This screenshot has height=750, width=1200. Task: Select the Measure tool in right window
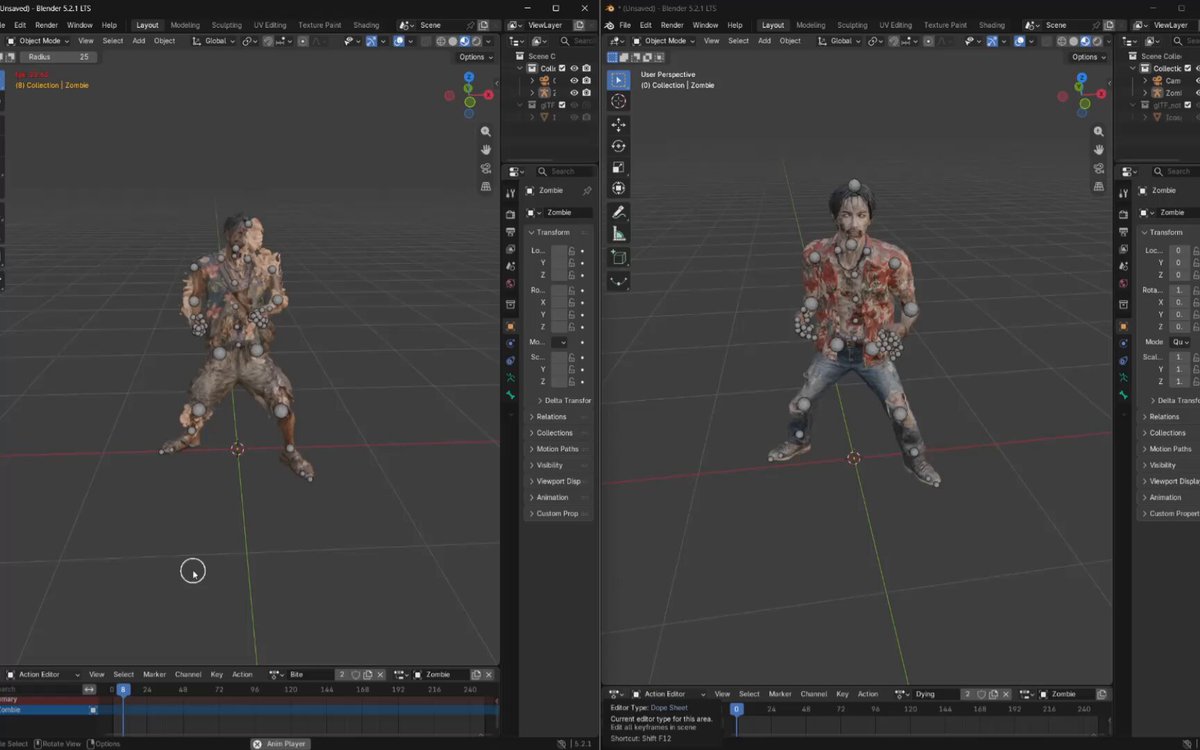(618, 234)
